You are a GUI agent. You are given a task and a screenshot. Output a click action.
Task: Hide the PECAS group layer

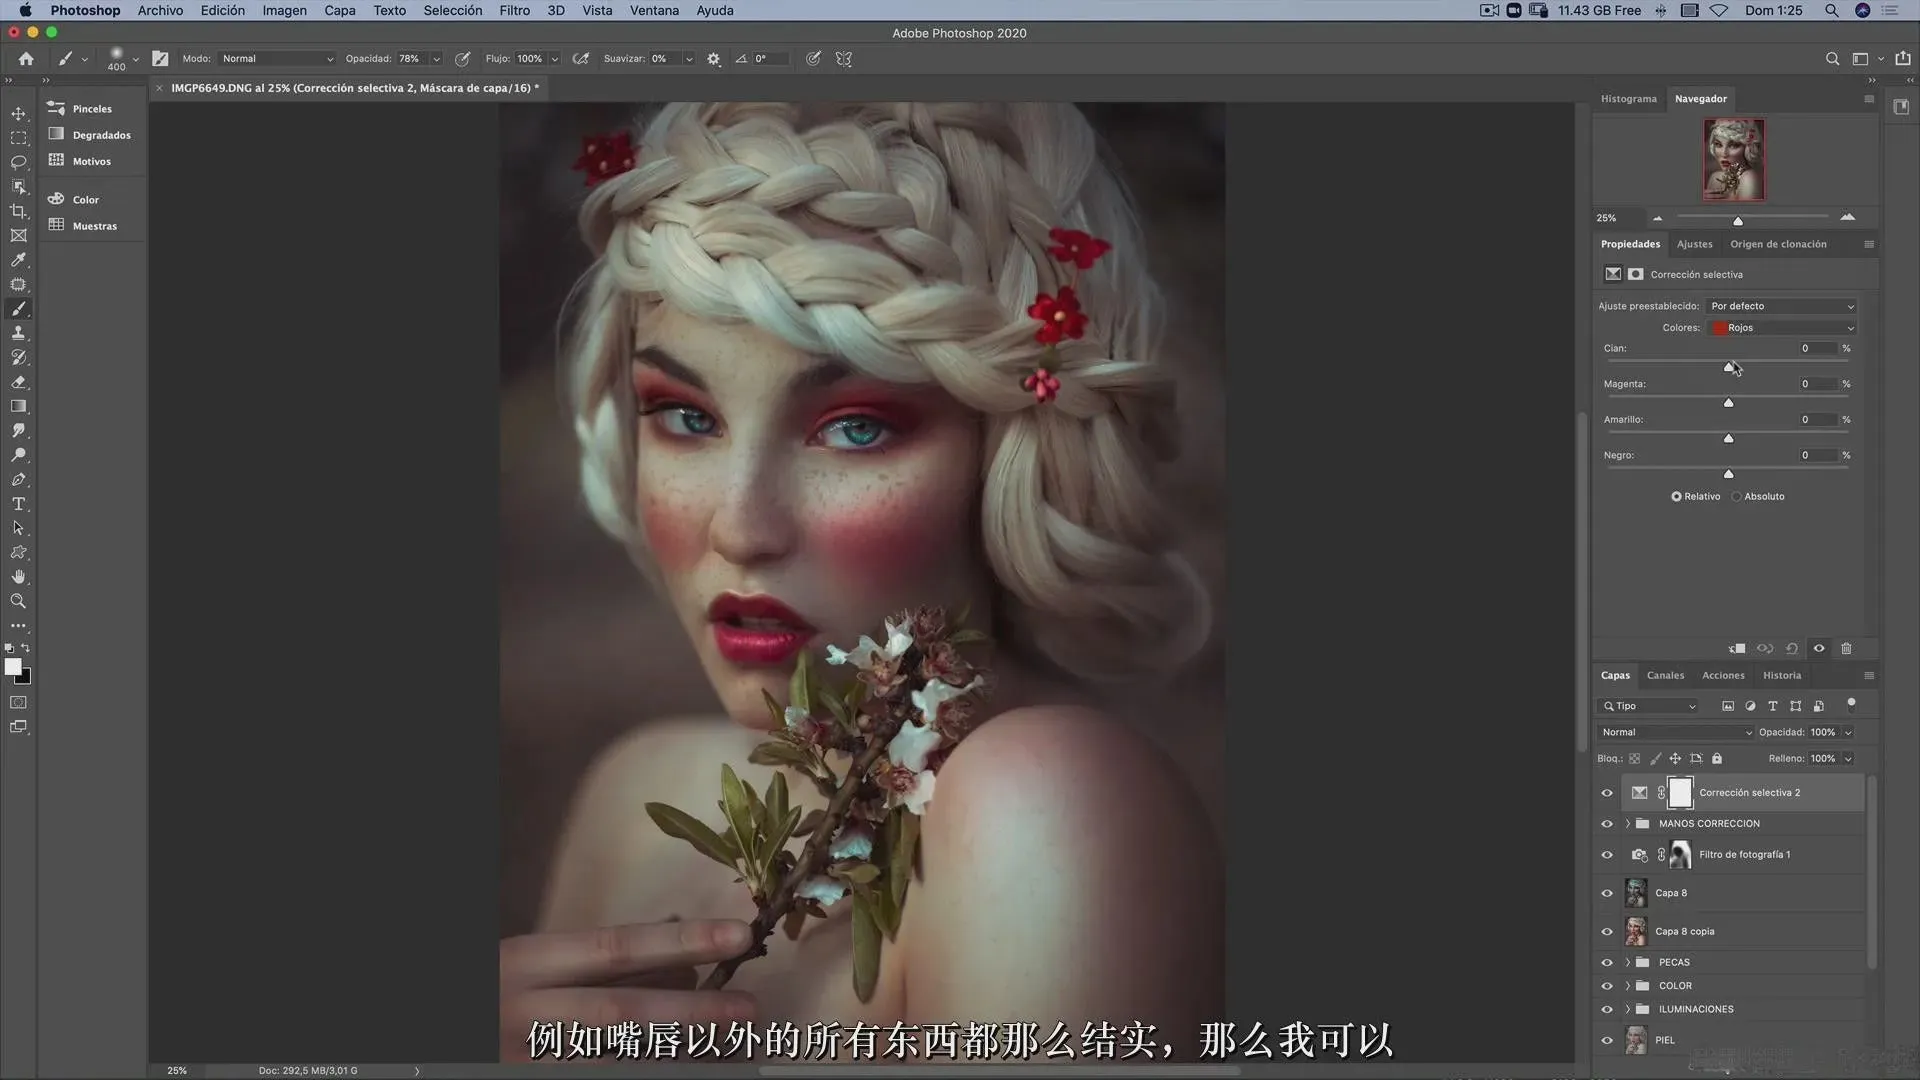coord(1607,962)
